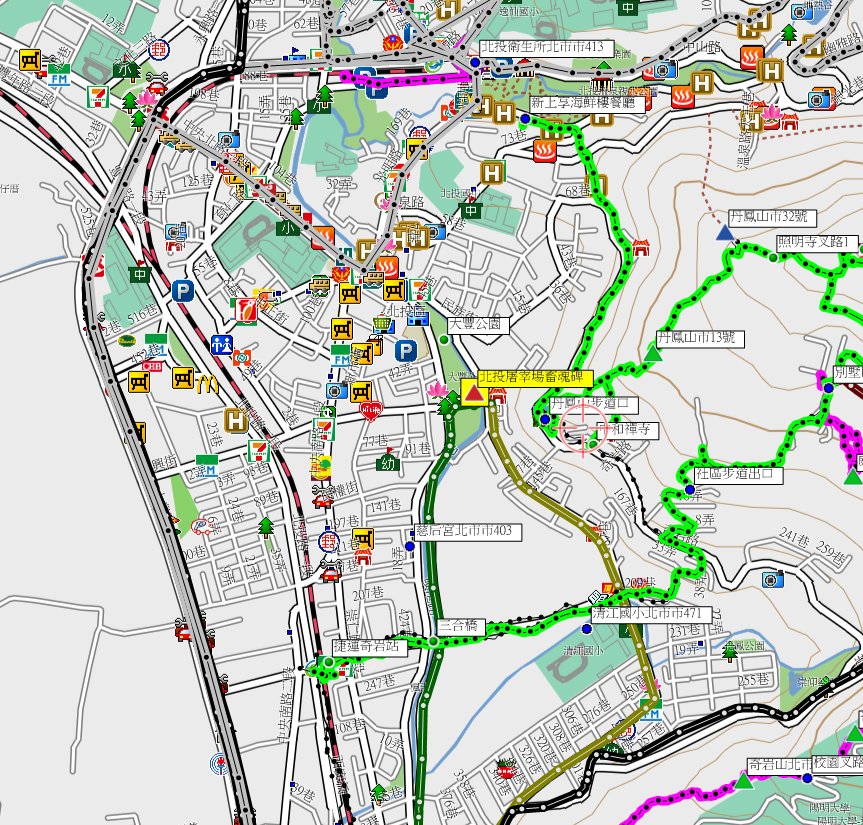Click the 慈后宮北市市403 label
863x825 pixels.
pyautogui.click(x=468, y=531)
